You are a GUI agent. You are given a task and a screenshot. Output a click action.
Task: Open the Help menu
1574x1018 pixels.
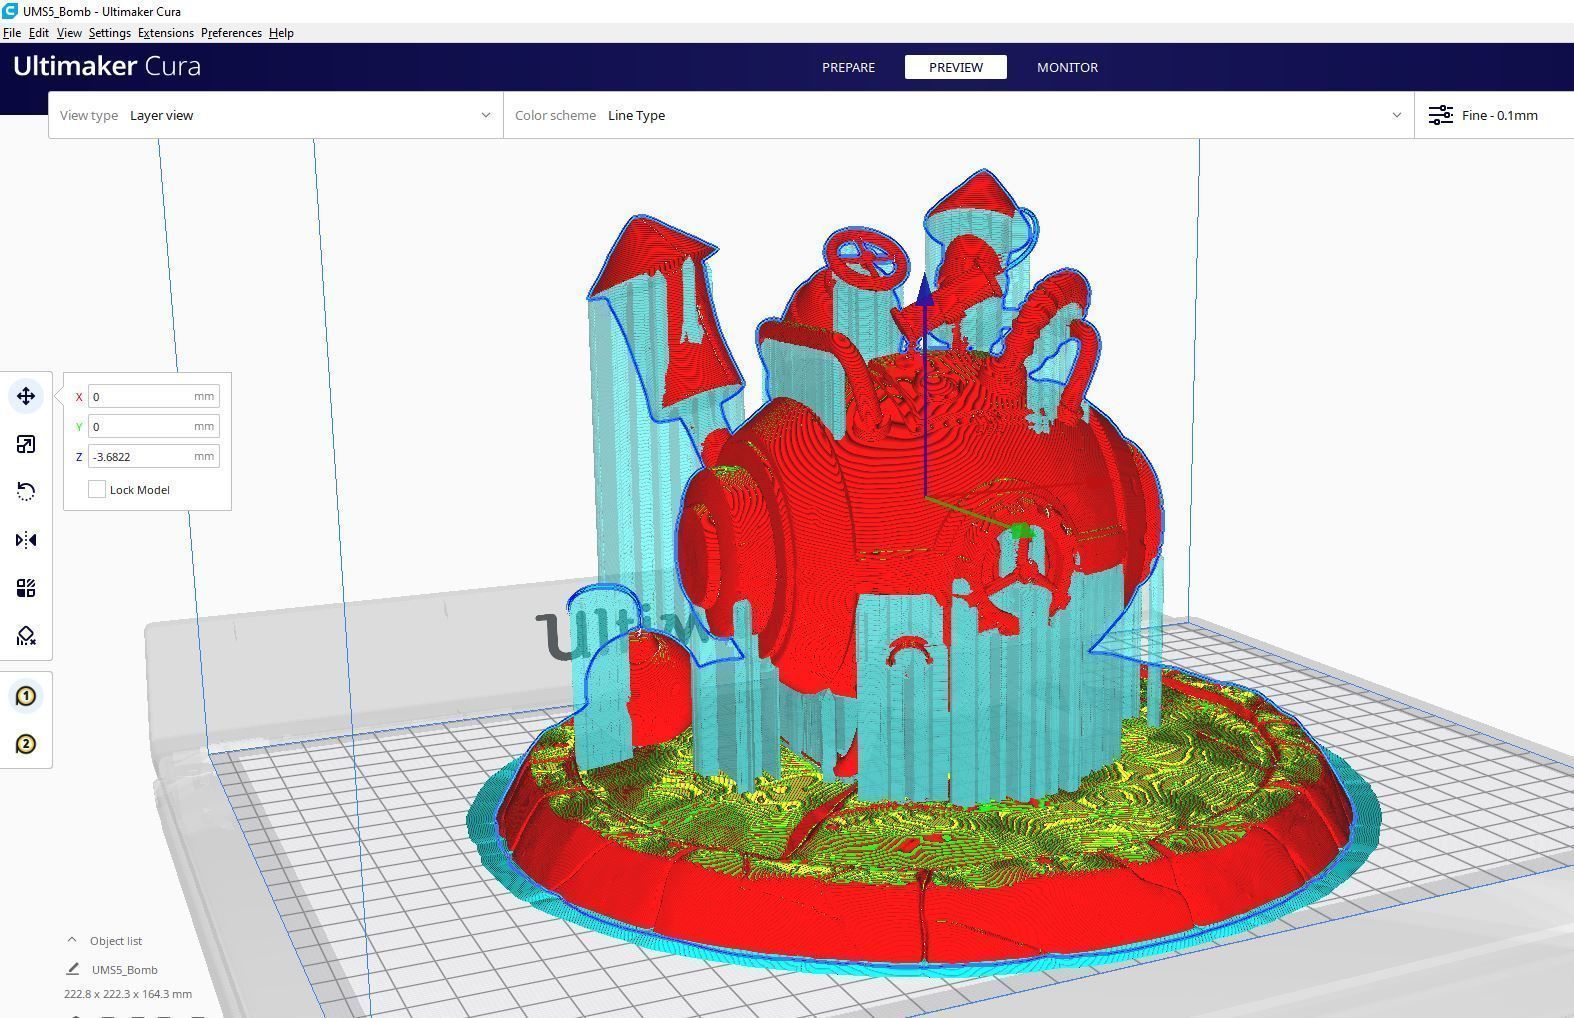[x=281, y=33]
